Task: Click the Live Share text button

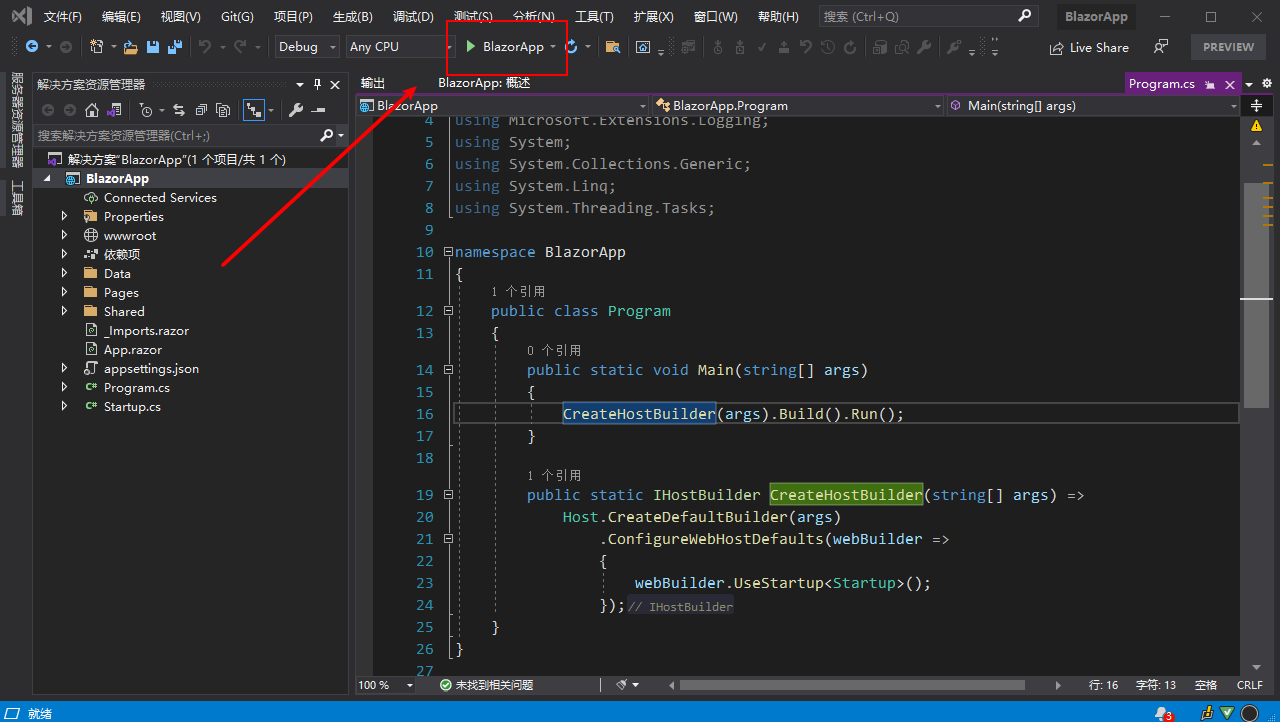Action: click(1099, 47)
